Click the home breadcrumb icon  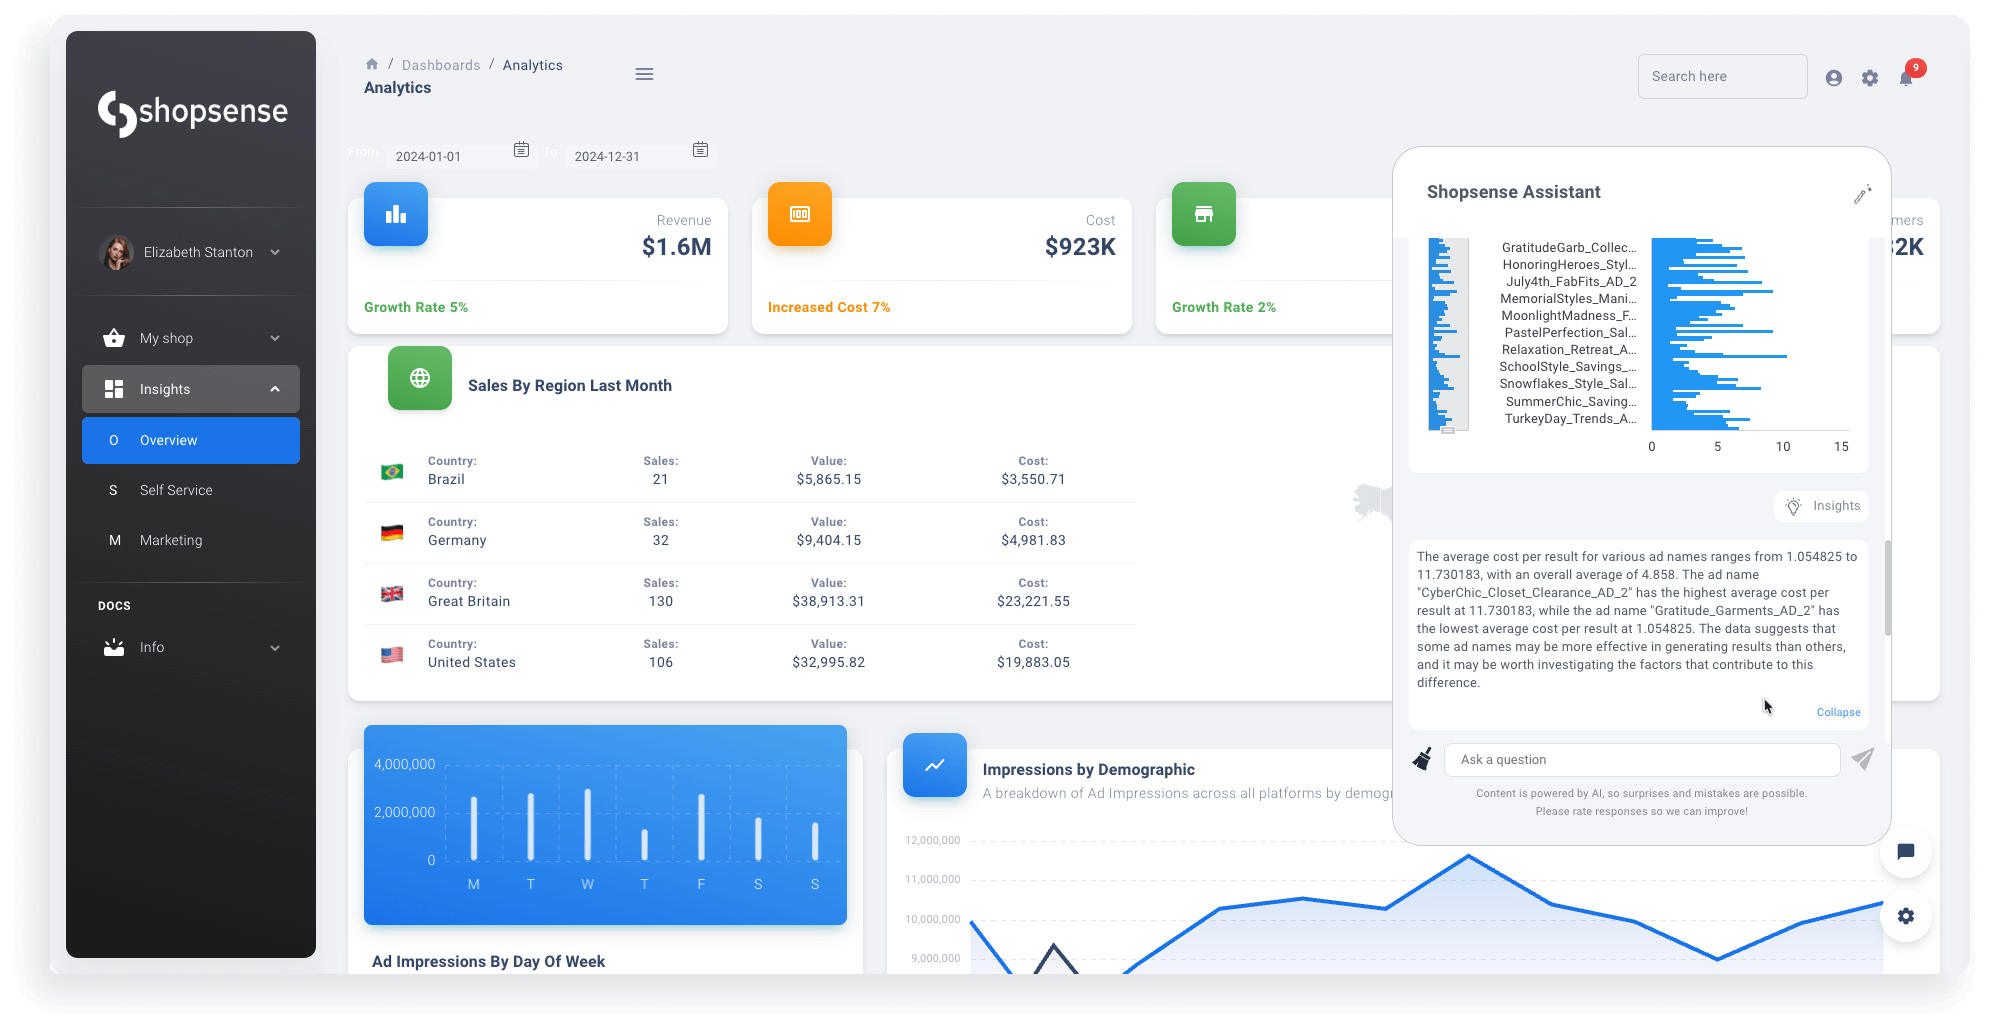[x=372, y=64]
